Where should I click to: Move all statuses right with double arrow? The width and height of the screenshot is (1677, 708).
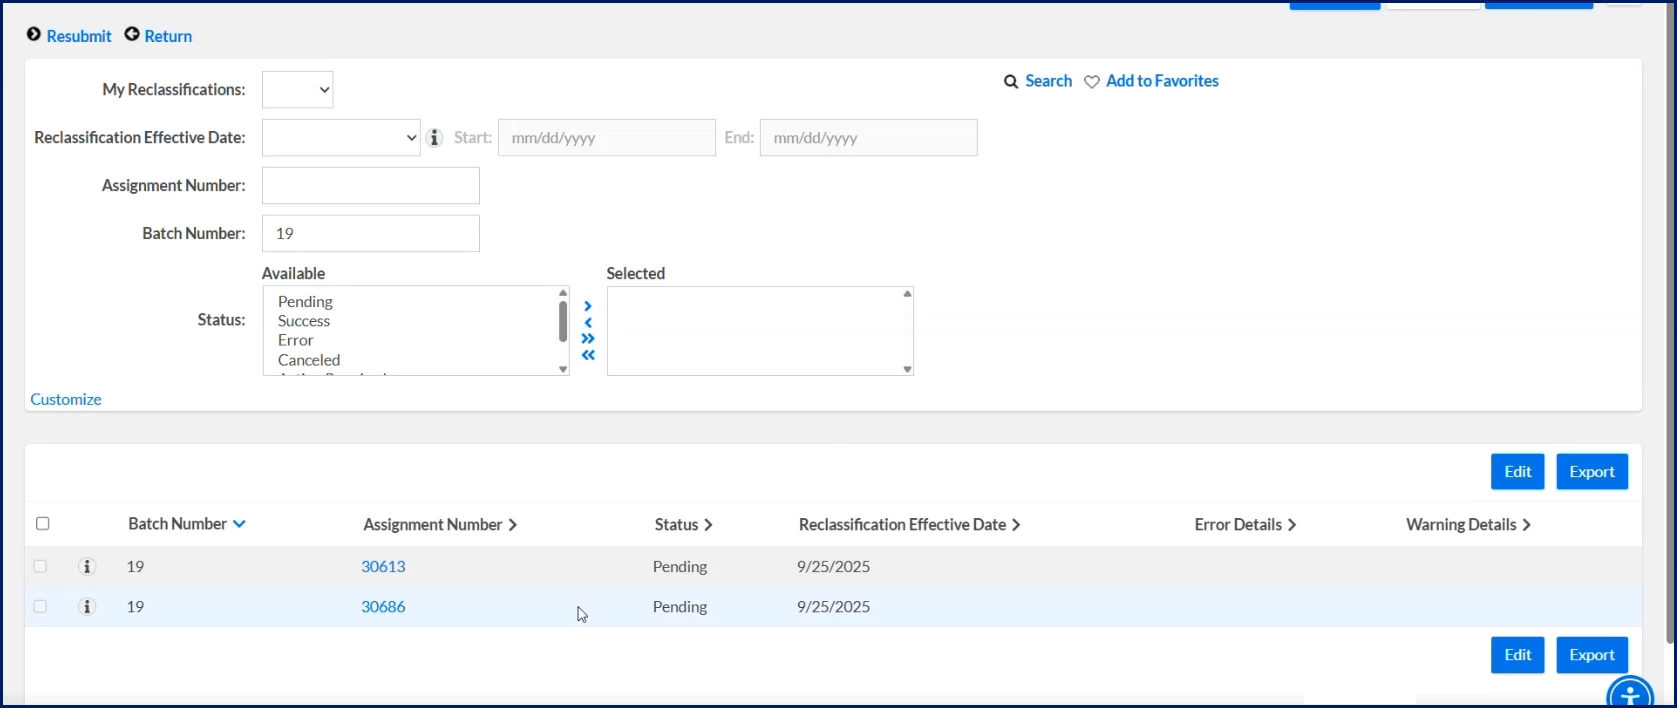click(588, 338)
